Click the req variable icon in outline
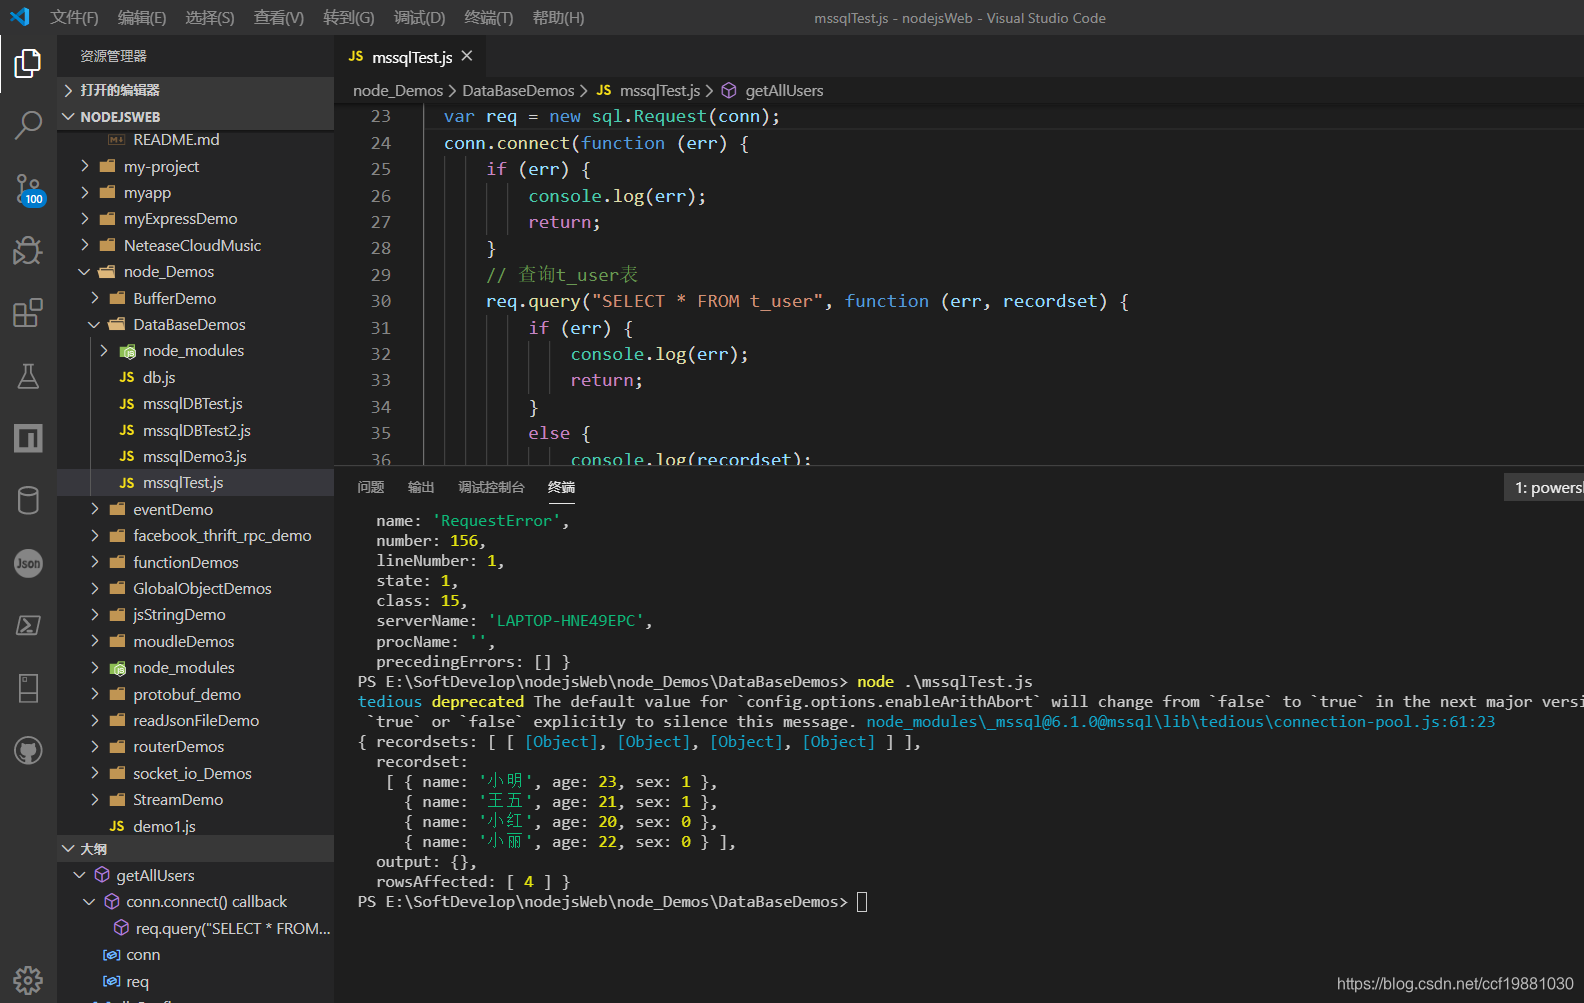 (x=112, y=982)
